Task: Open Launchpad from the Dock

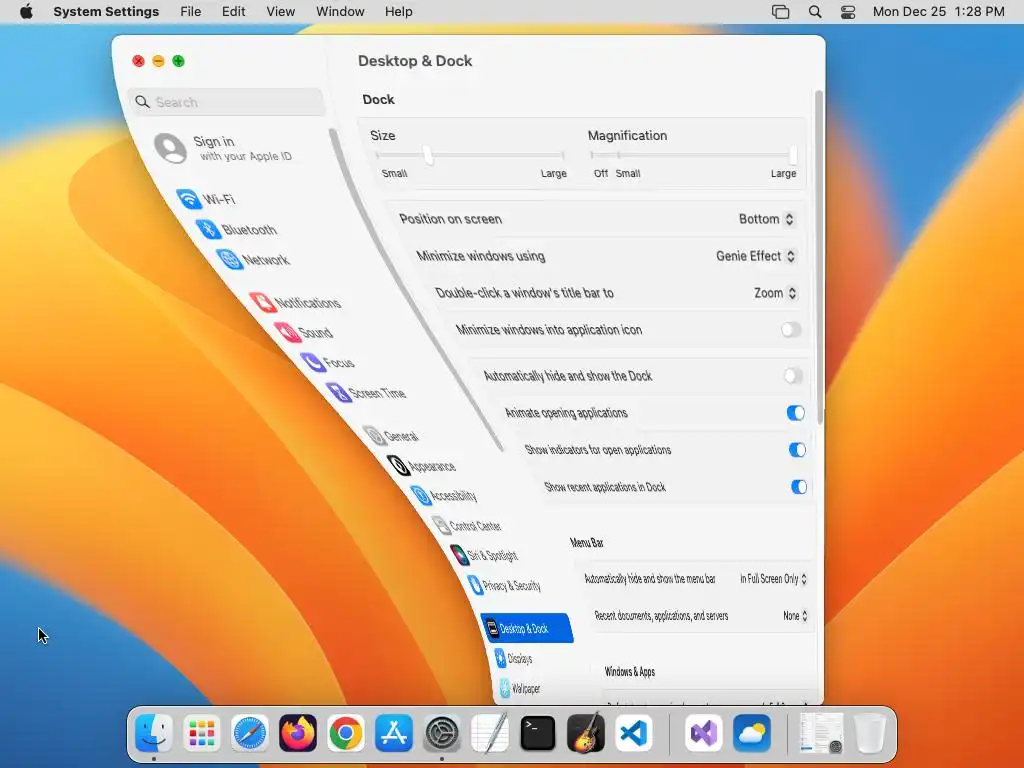Action: 202,733
